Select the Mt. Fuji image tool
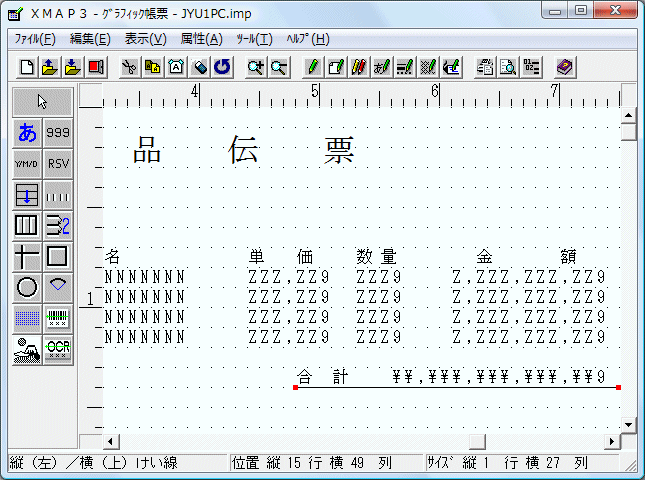This screenshot has height=480, width=645. tap(27, 350)
